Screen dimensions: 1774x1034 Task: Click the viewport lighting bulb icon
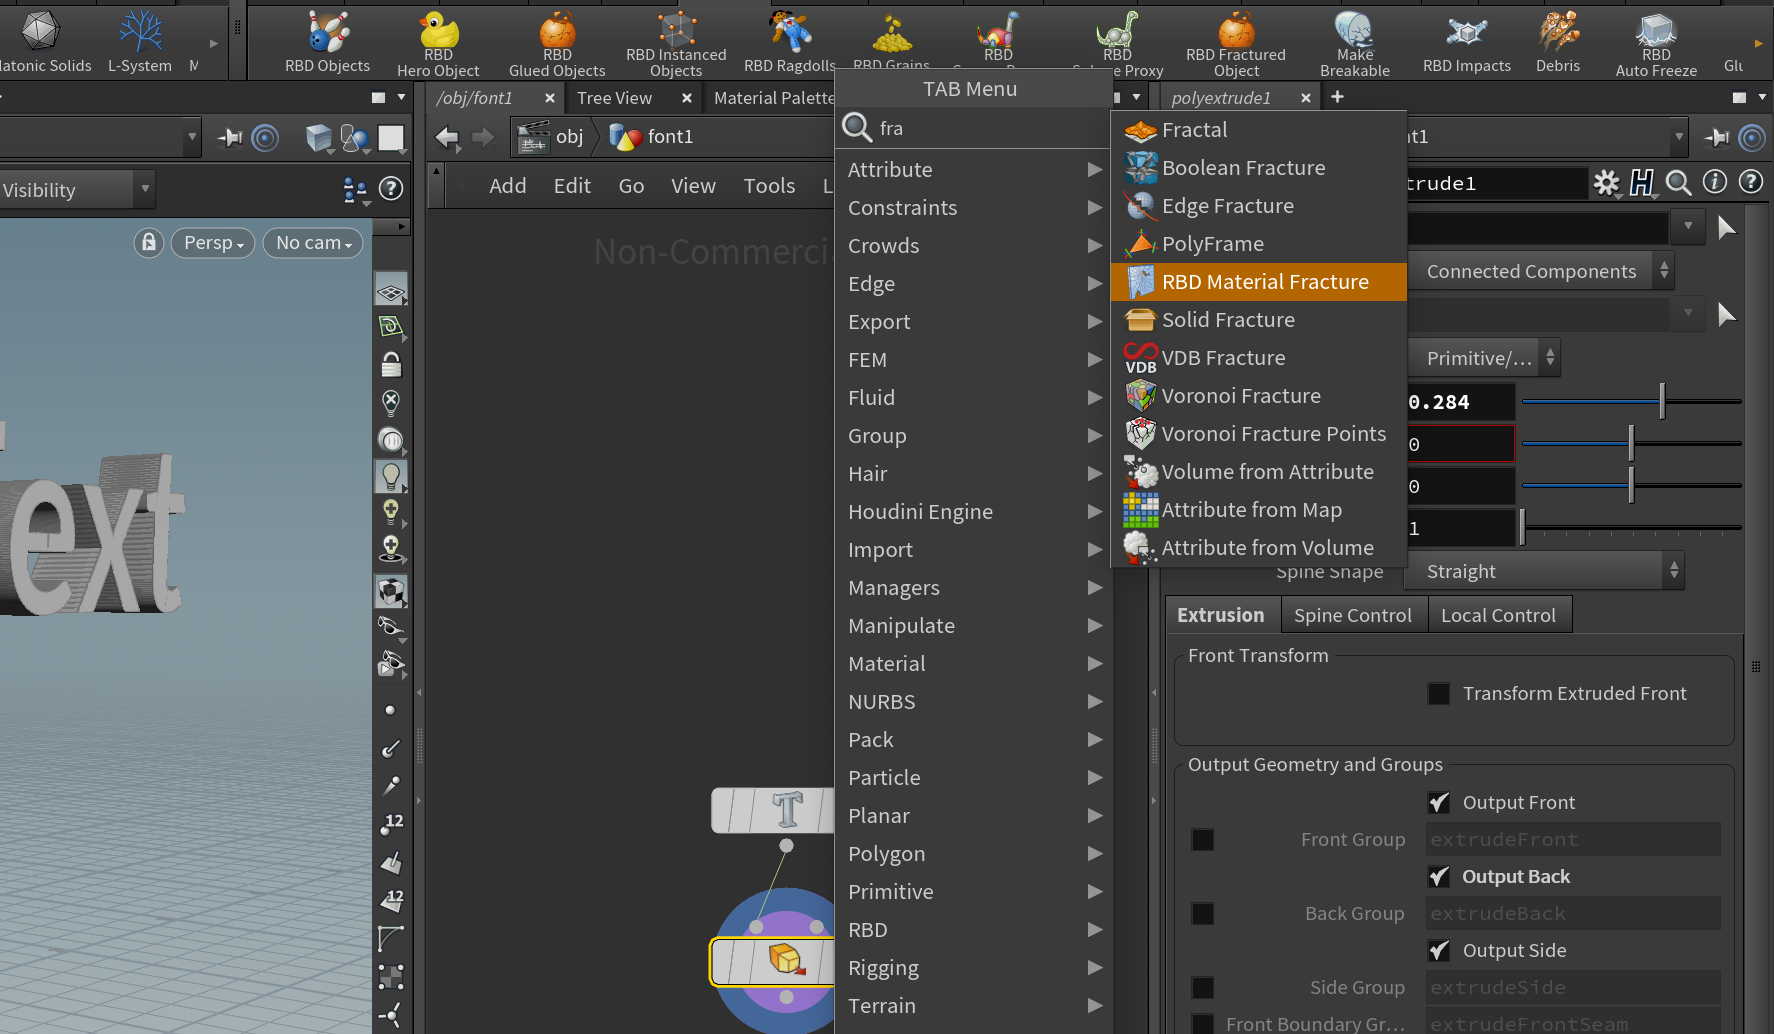click(x=391, y=476)
